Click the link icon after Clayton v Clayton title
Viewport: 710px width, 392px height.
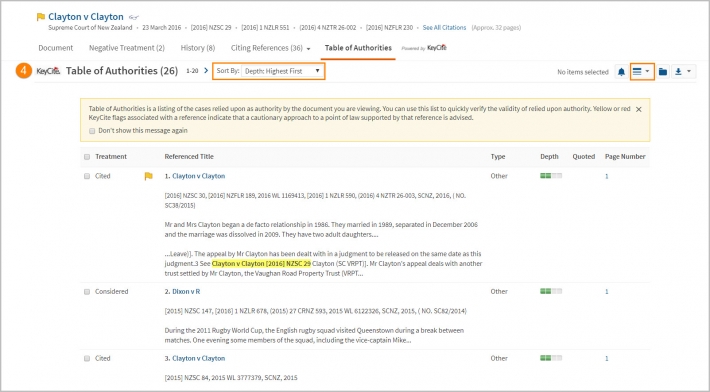(x=133, y=17)
